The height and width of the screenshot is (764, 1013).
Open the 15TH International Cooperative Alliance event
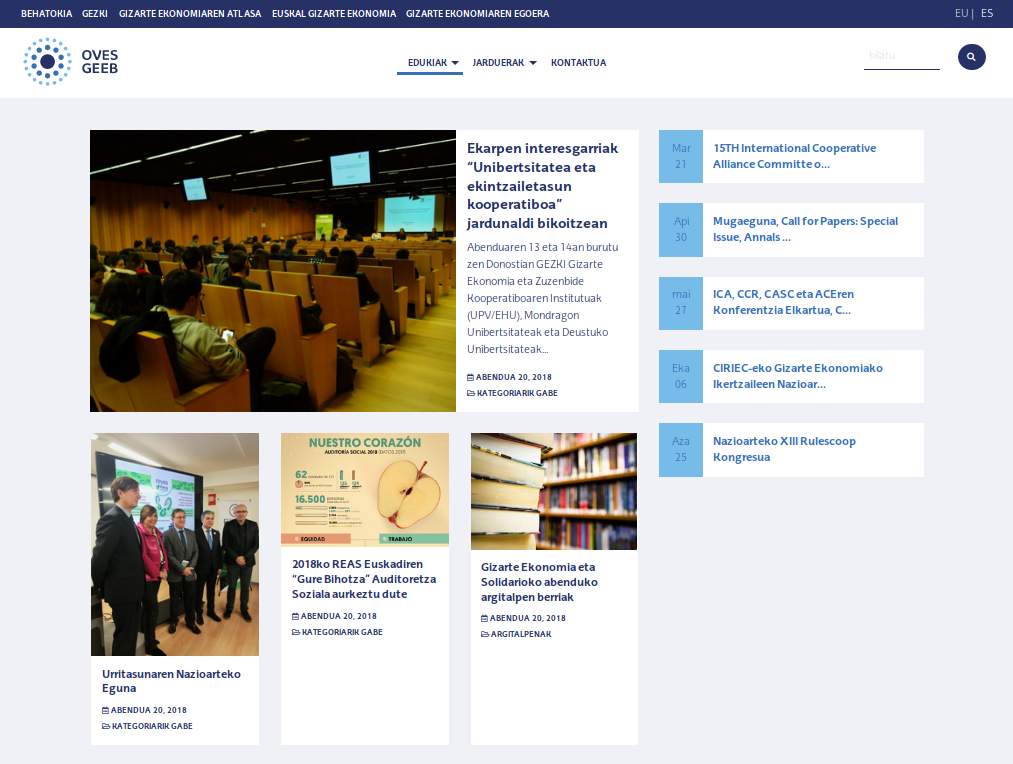(794, 156)
